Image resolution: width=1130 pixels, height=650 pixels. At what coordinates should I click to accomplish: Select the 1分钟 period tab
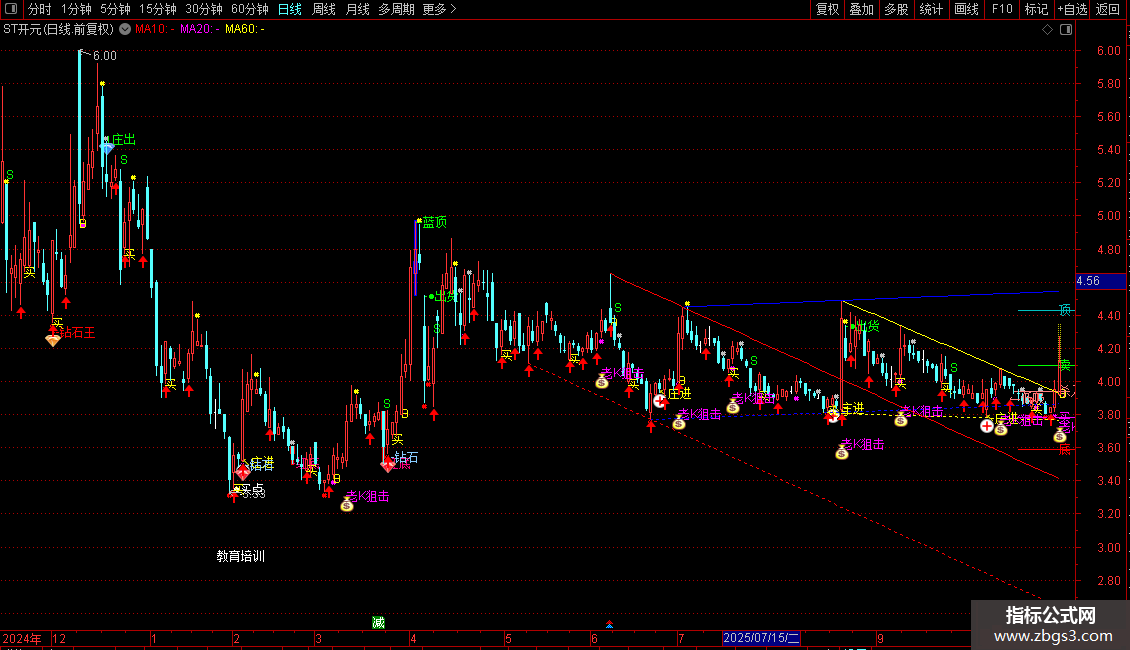[x=76, y=9]
